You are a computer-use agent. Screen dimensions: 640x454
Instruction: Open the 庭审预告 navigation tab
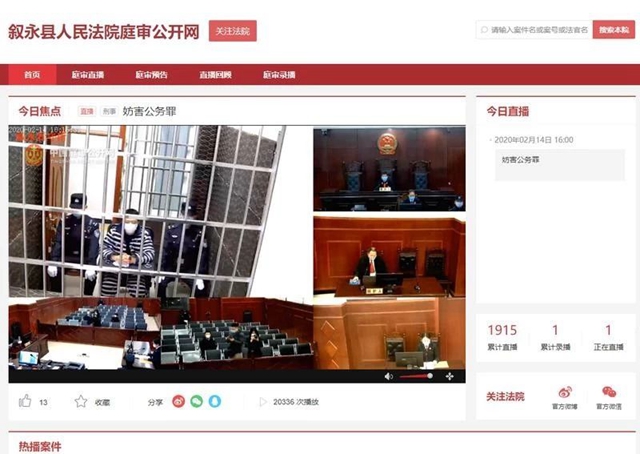(x=151, y=75)
